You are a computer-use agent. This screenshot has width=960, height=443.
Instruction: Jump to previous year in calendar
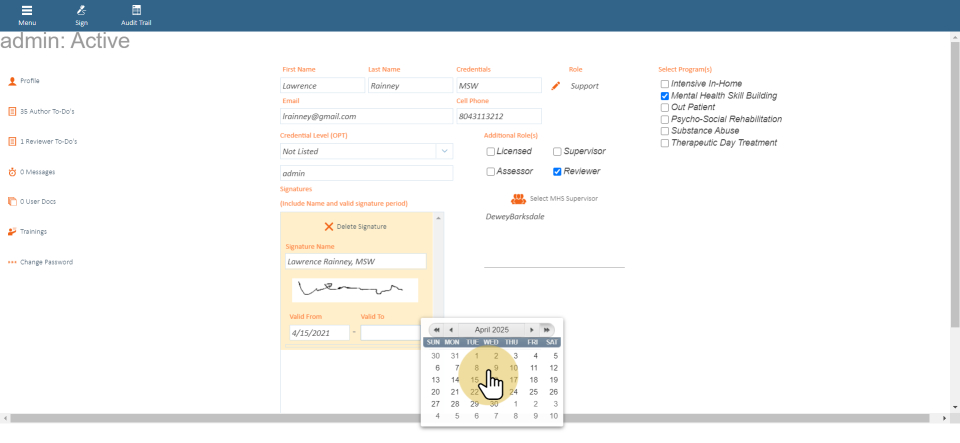coord(436,329)
